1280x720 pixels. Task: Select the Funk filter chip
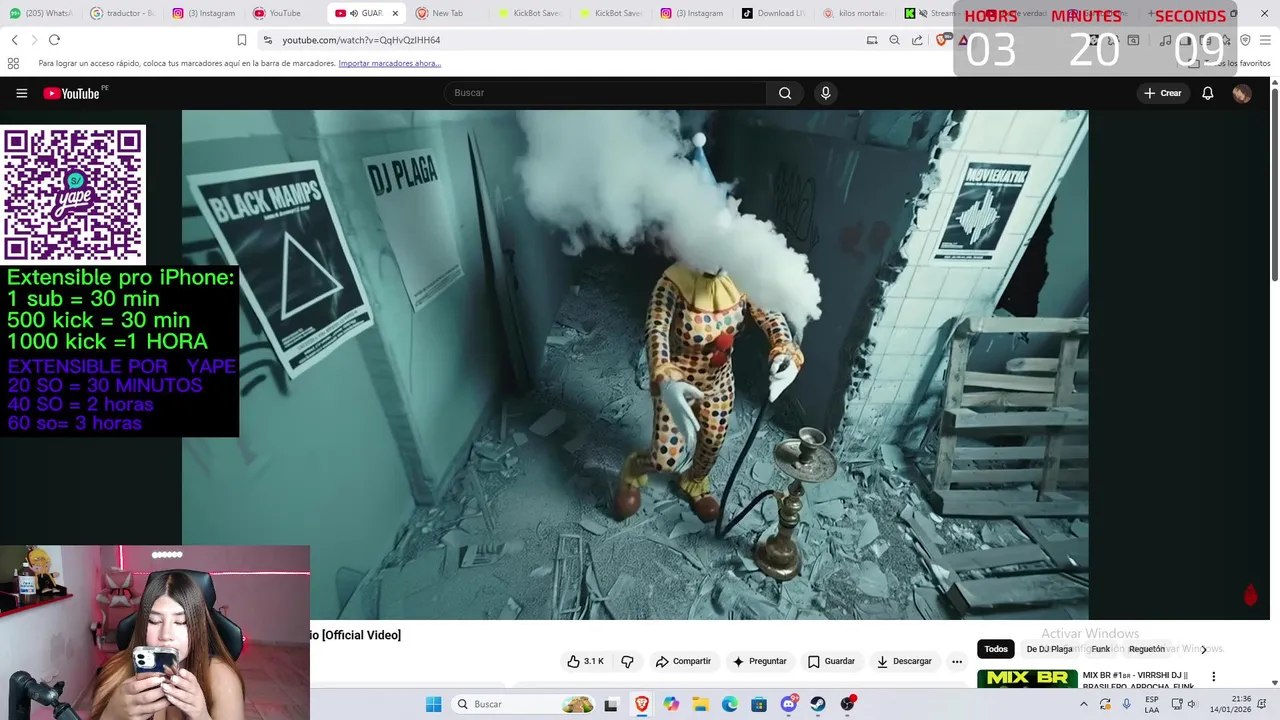[x=1101, y=649]
